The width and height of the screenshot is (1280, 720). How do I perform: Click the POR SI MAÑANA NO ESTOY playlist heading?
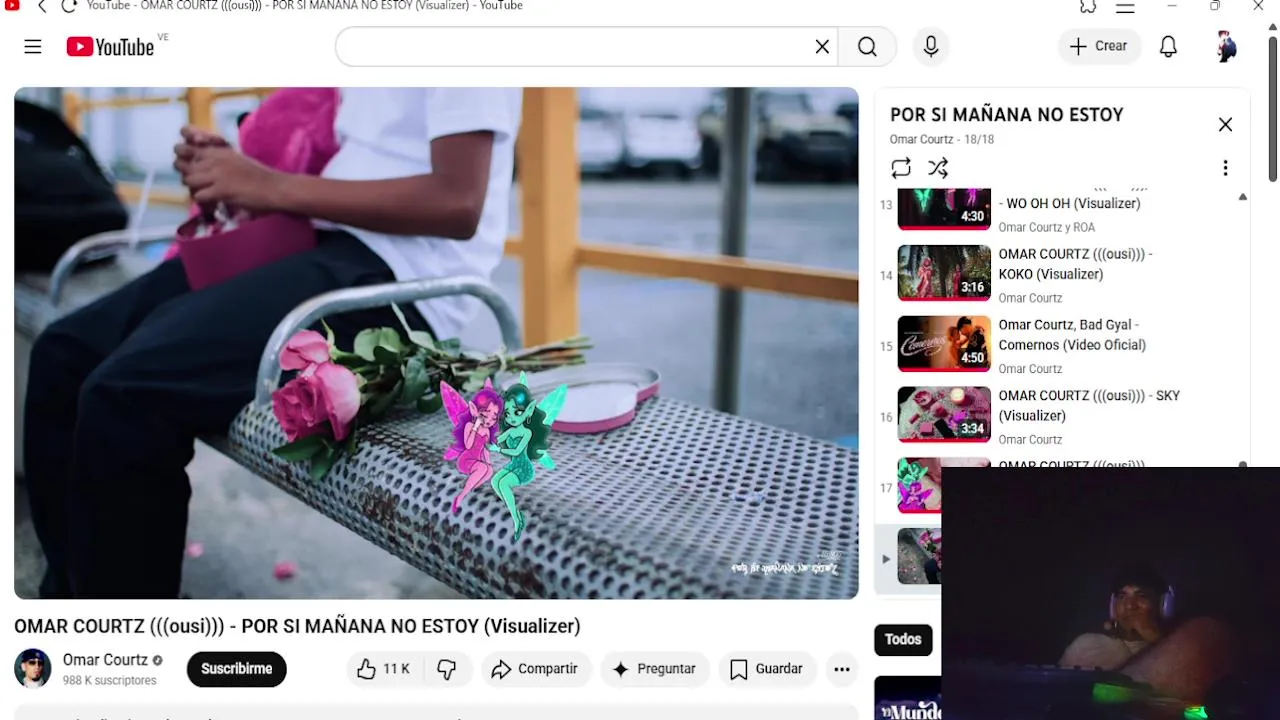(1007, 115)
